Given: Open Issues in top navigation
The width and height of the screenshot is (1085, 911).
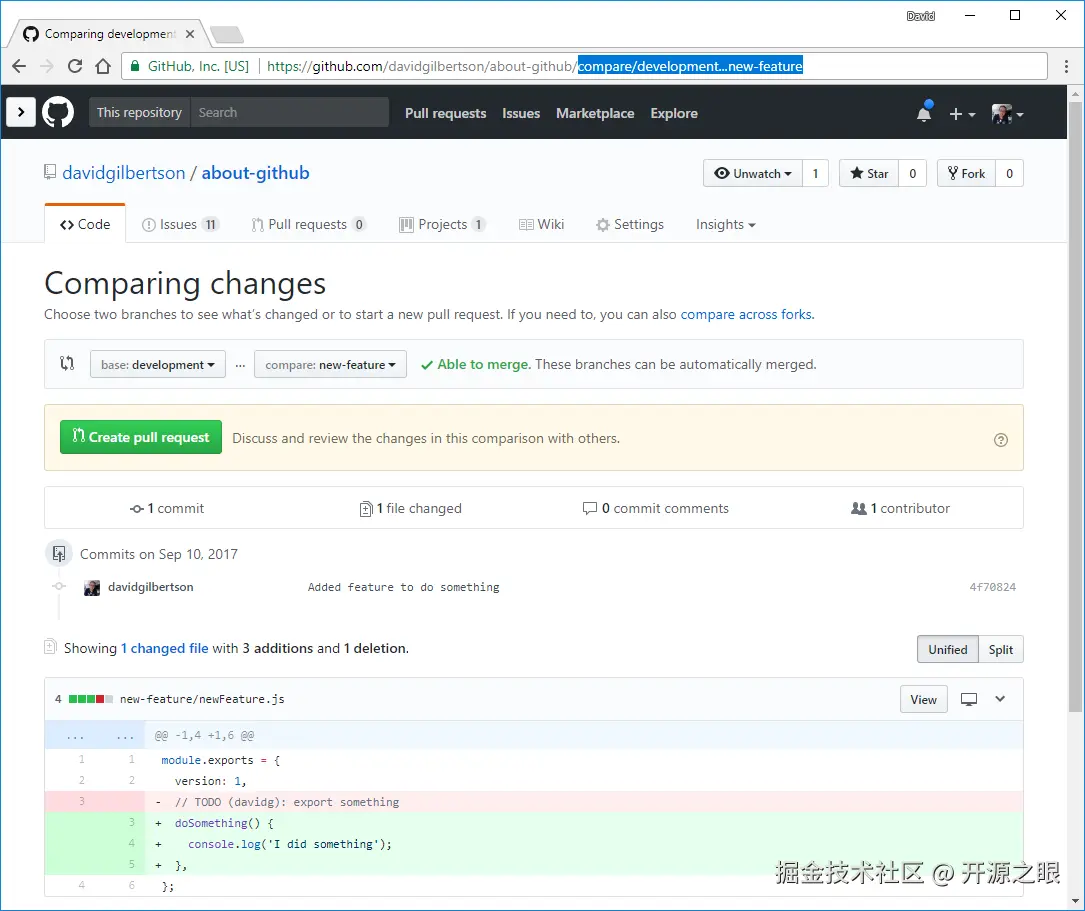Looking at the screenshot, I should (521, 113).
